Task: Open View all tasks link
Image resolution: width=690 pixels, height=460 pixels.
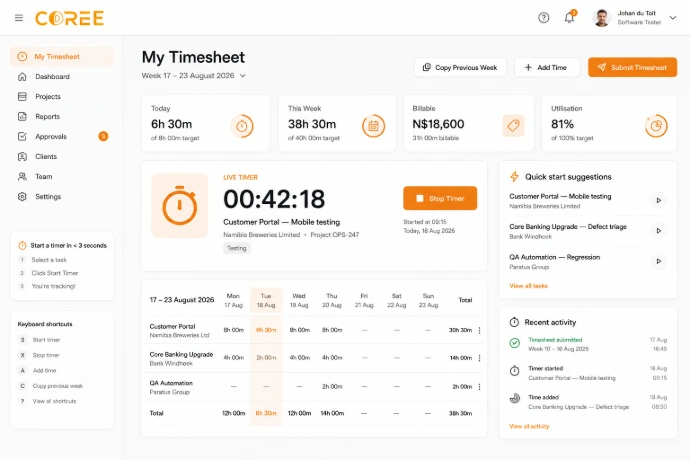Action: [x=529, y=286]
